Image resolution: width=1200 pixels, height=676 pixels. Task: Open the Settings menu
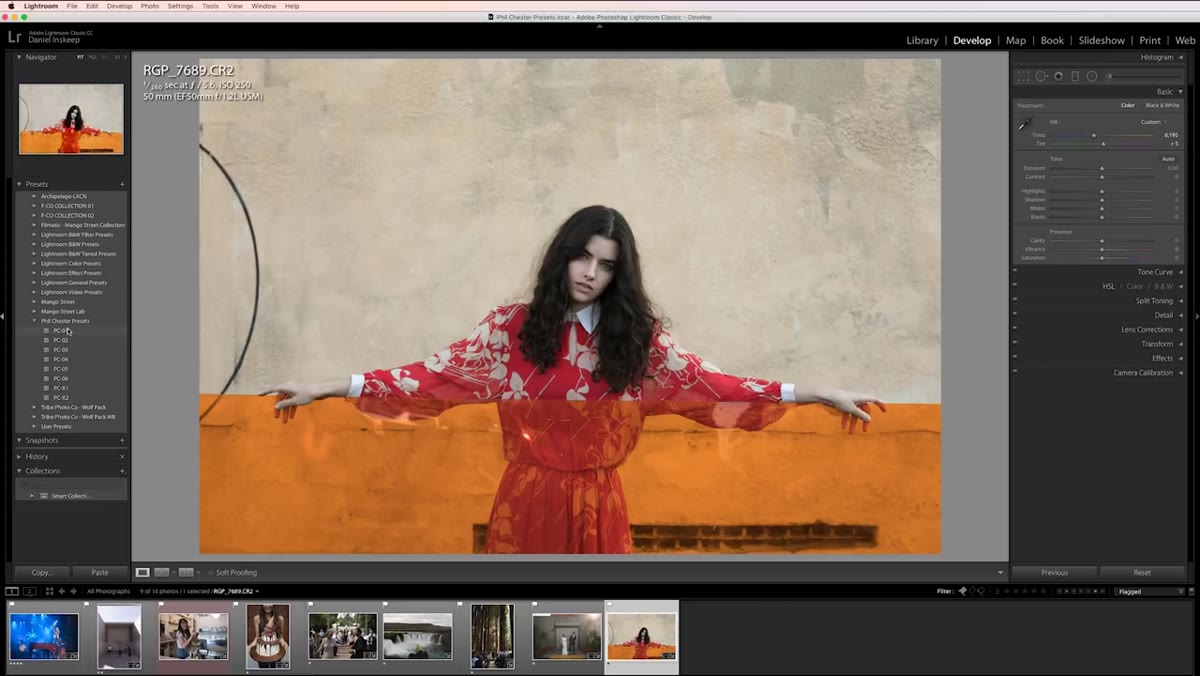pos(180,6)
